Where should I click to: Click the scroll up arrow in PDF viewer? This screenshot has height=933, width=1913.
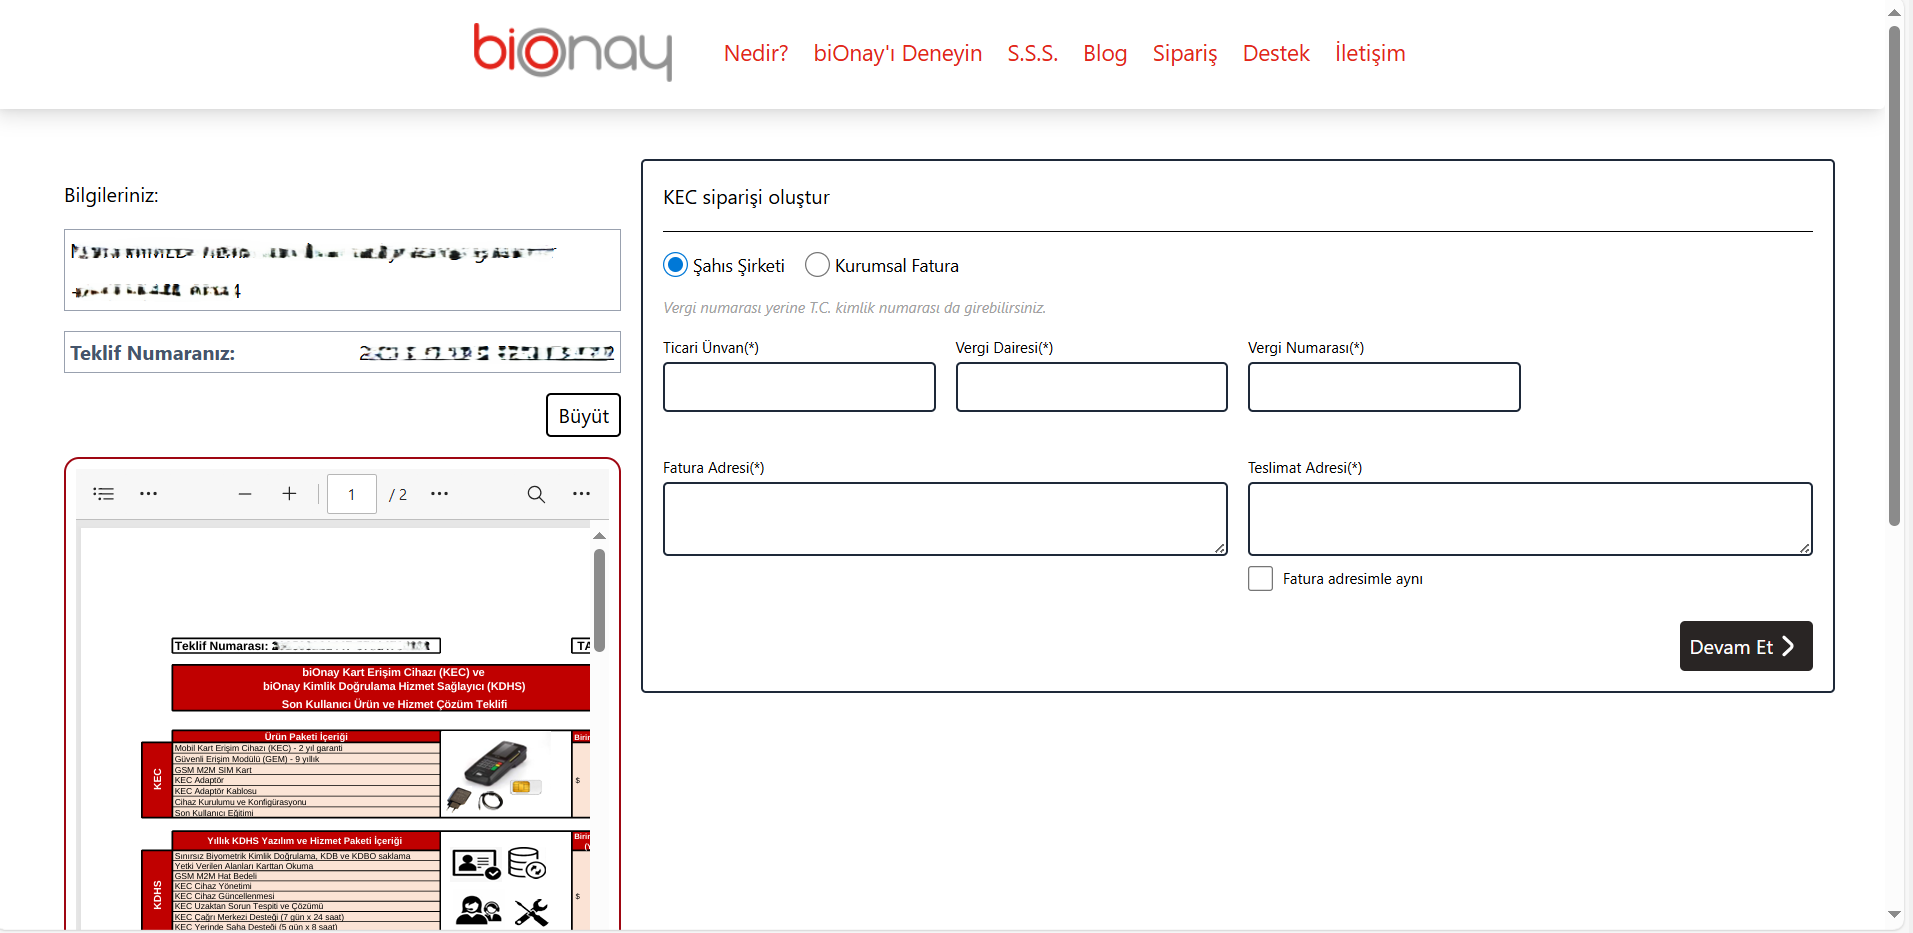coord(599,536)
